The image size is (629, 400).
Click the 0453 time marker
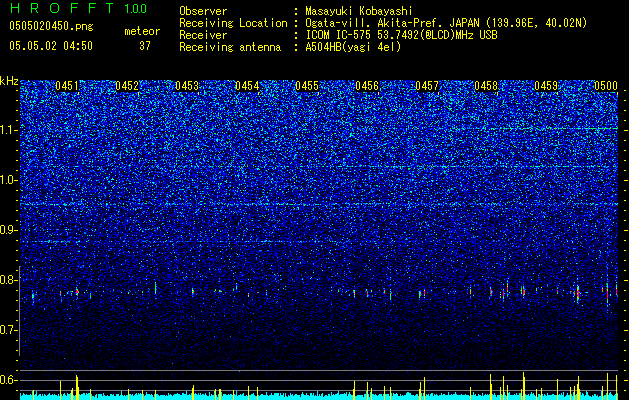[x=187, y=86]
